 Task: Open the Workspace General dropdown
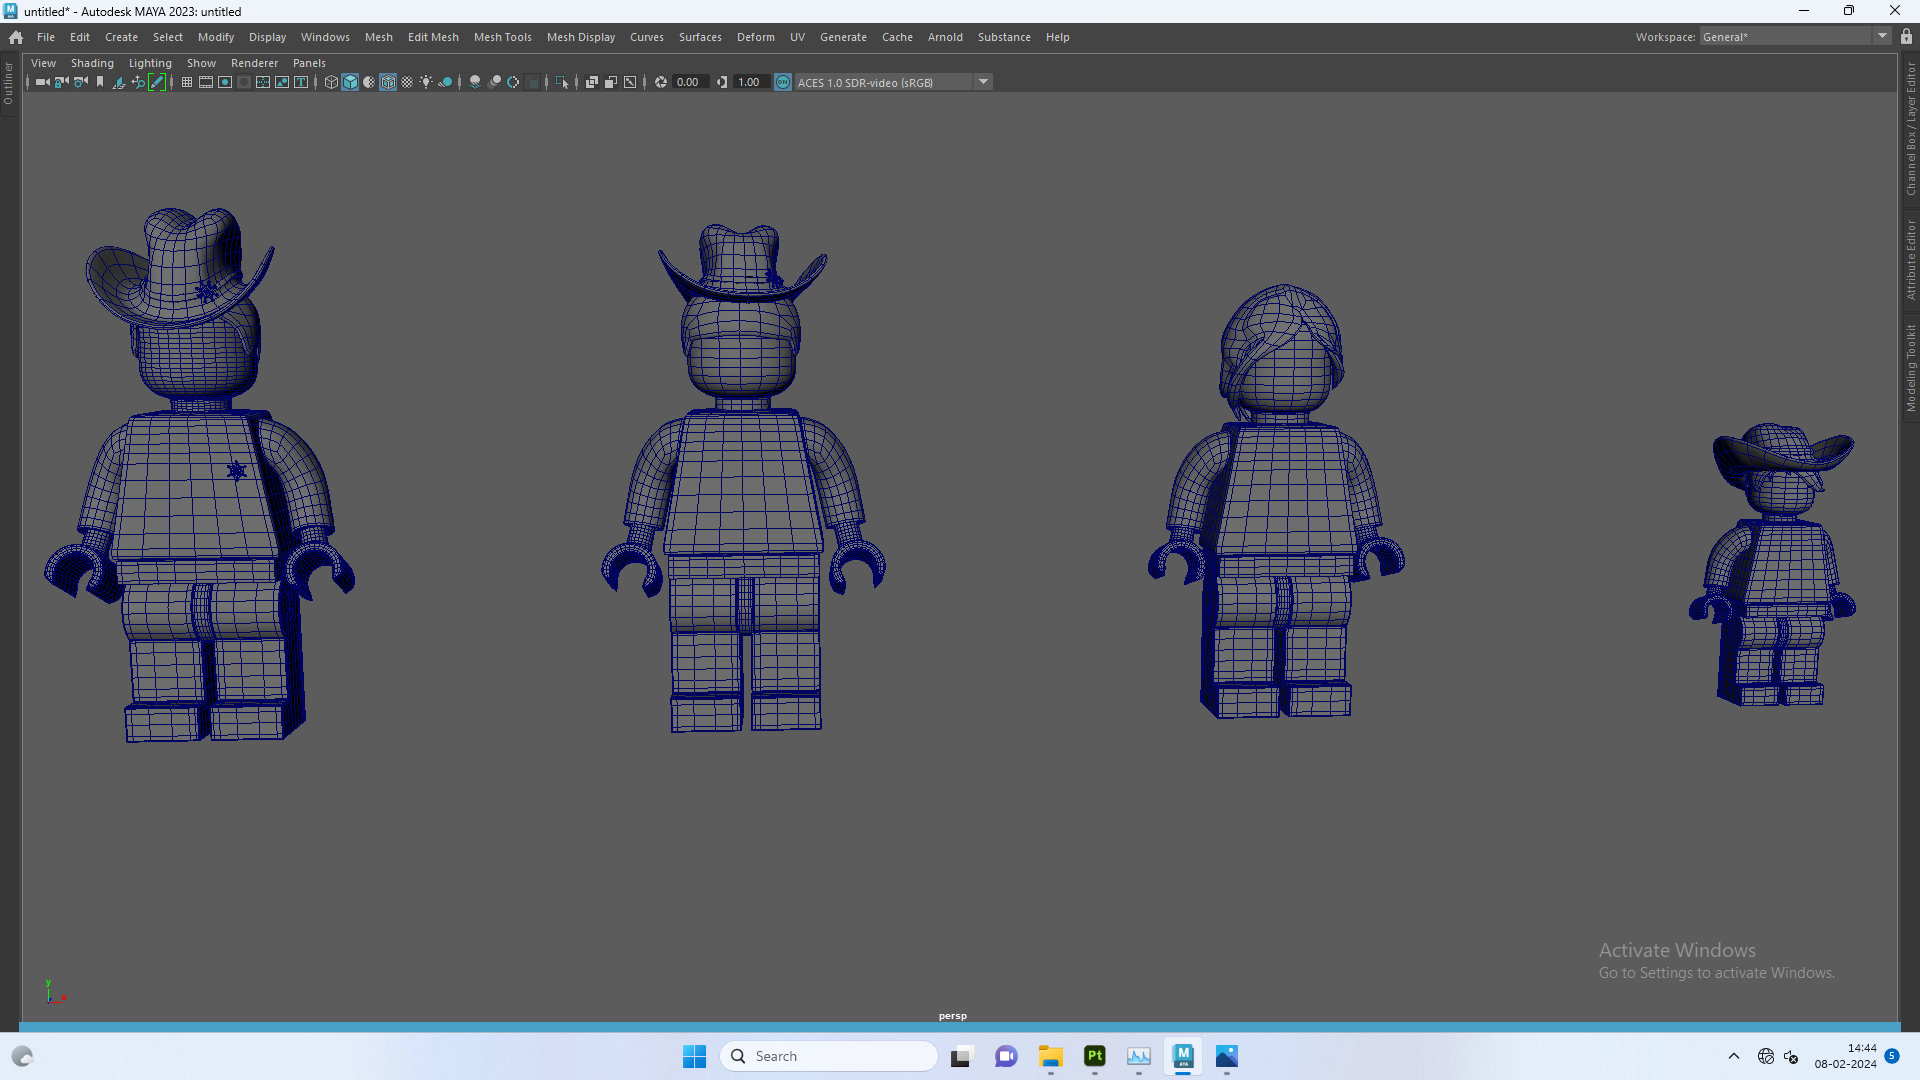pos(1795,37)
